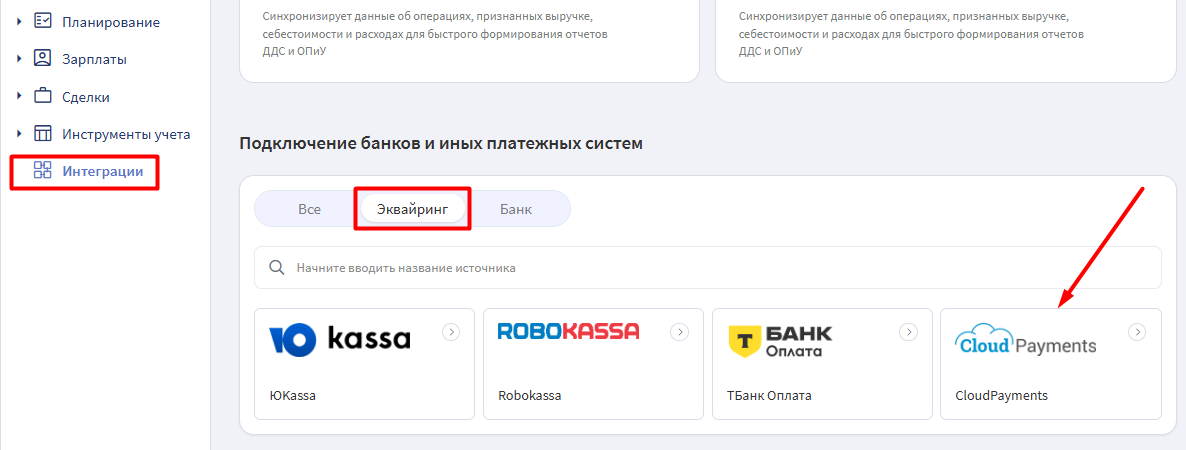Click the Планирование checklist icon

coord(42,22)
